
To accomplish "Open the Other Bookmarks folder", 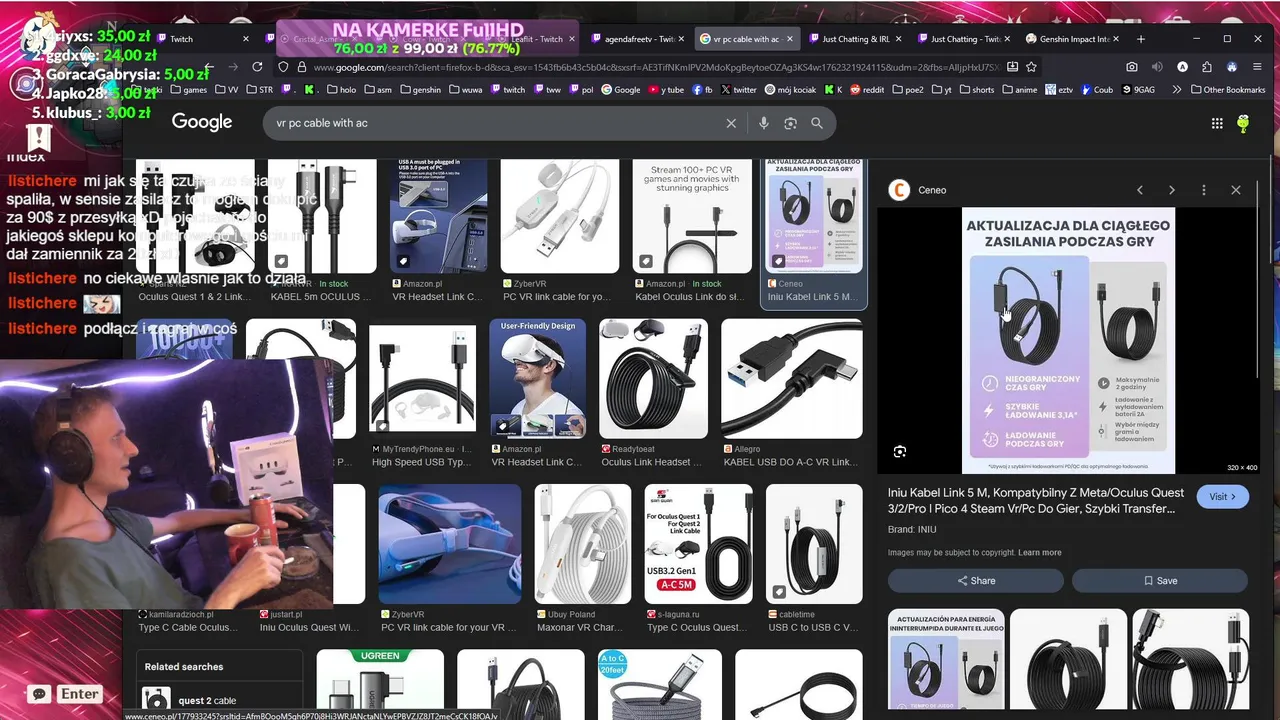I will tap(1226, 89).
